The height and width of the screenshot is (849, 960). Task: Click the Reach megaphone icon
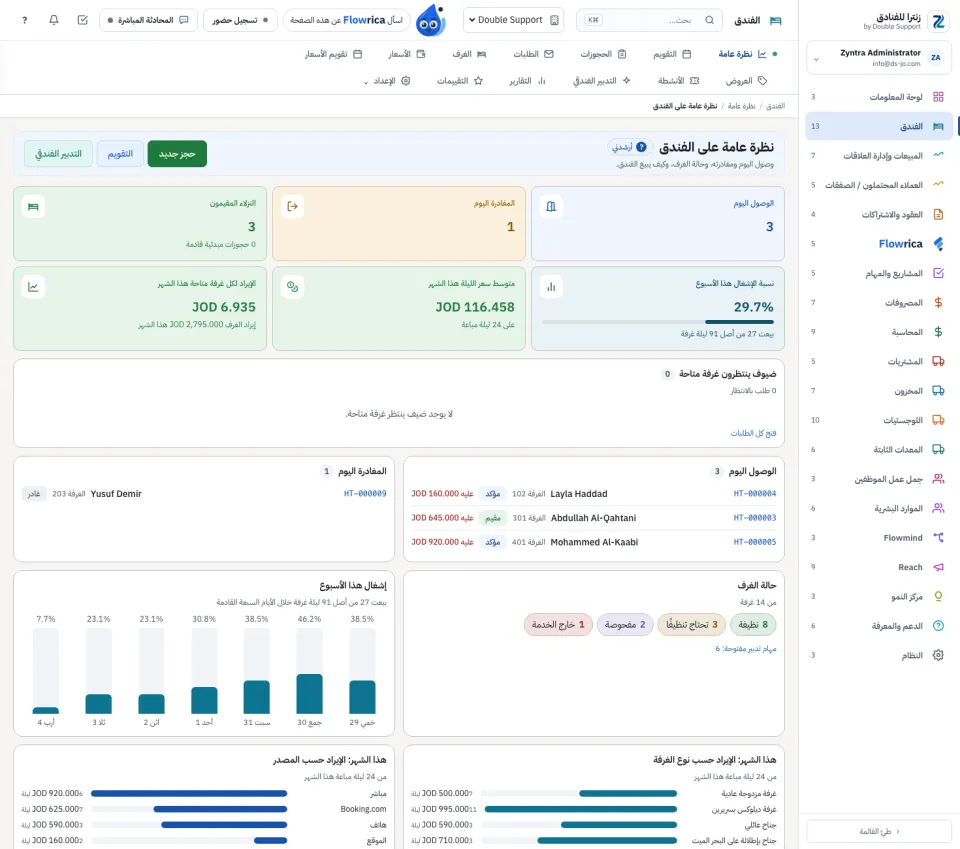938,567
